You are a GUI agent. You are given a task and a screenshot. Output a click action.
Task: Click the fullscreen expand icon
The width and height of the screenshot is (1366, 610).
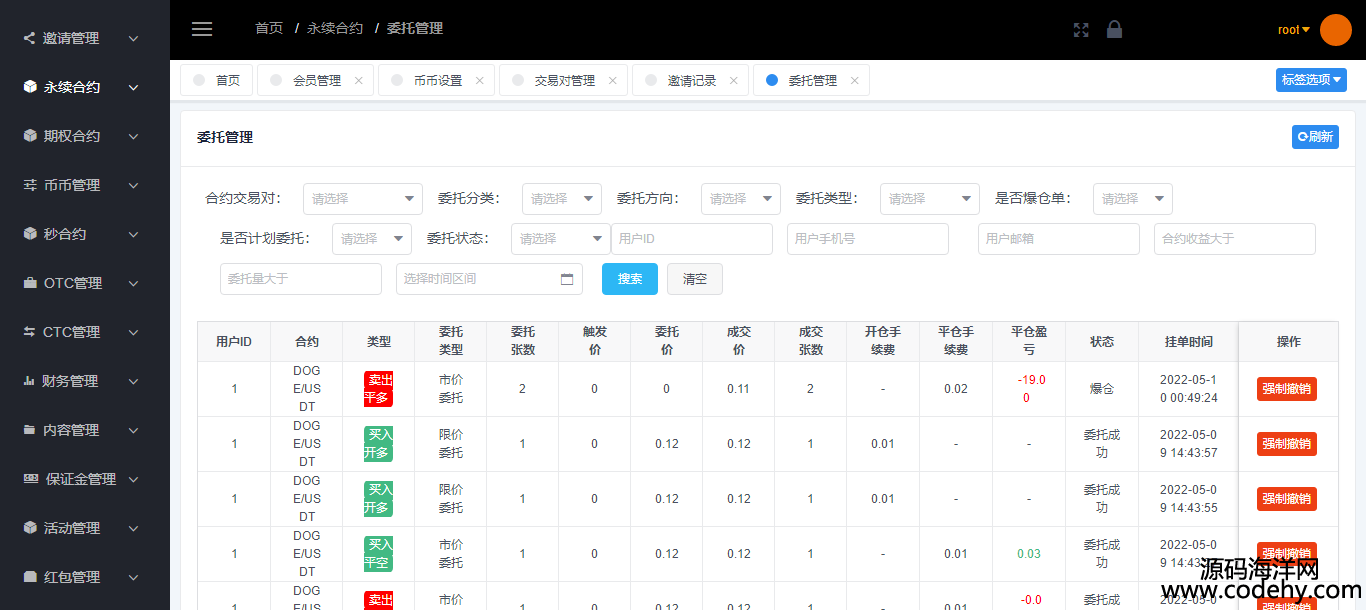[1081, 30]
